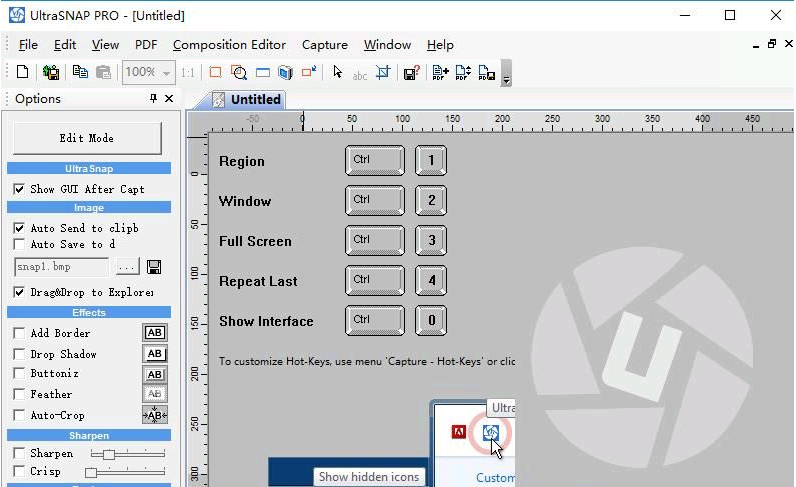Click the PDF page order icon
The image size is (796, 487).
tap(463, 72)
